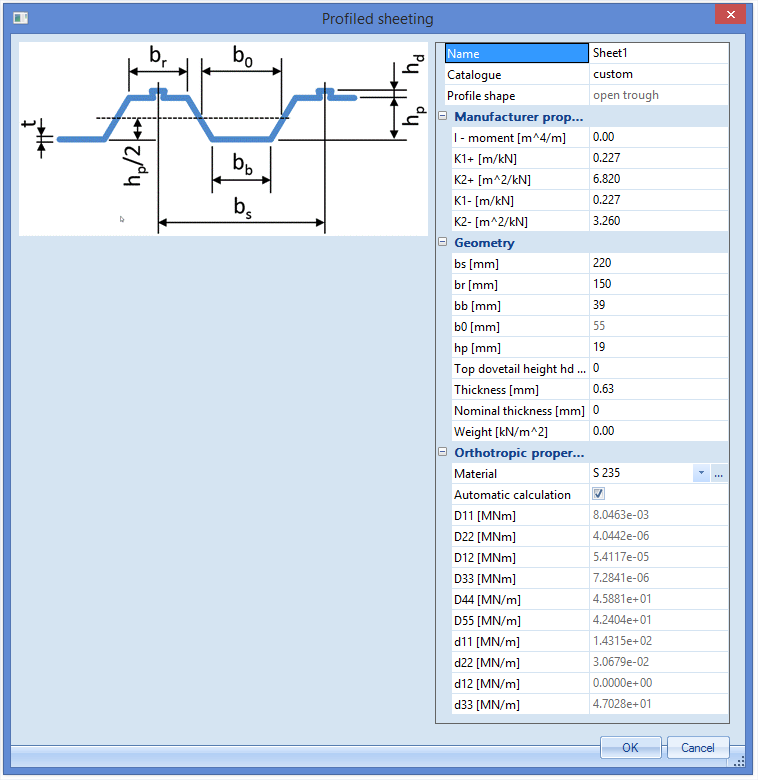Click the profile sheeting diagram image
758x780 pixels.
click(x=223, y=139)
